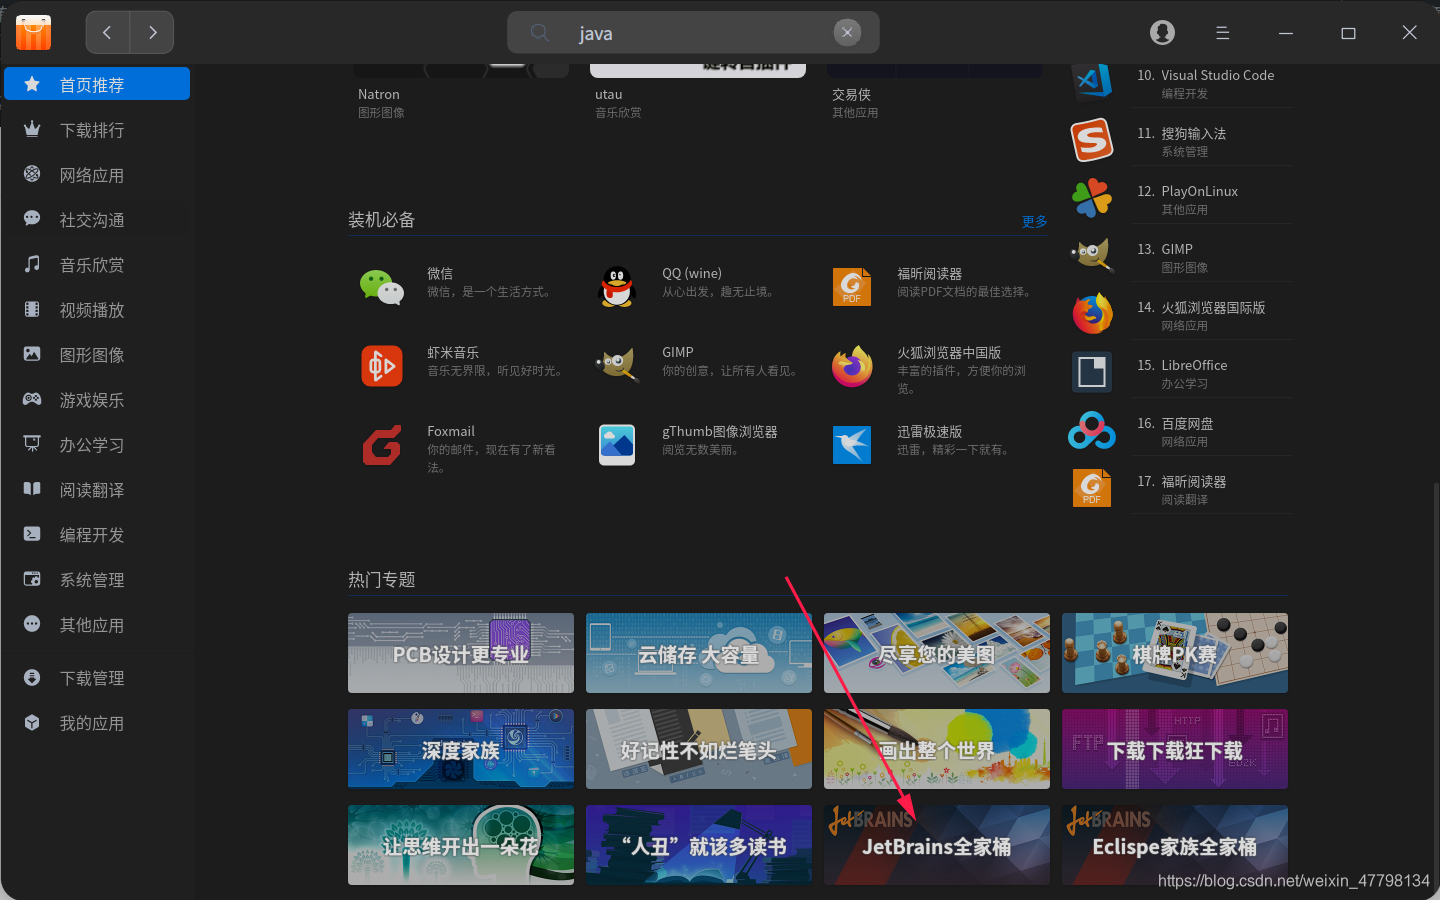This screenshot has height=900, width=1440.
Task: Open the hamburger main menu
Action: click(1222, 33)
